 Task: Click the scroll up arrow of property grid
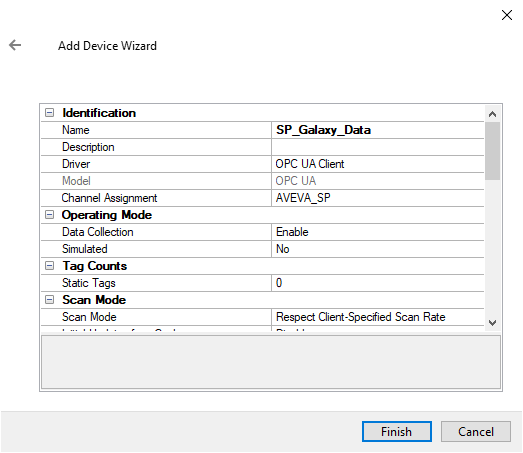pos(492,114)
